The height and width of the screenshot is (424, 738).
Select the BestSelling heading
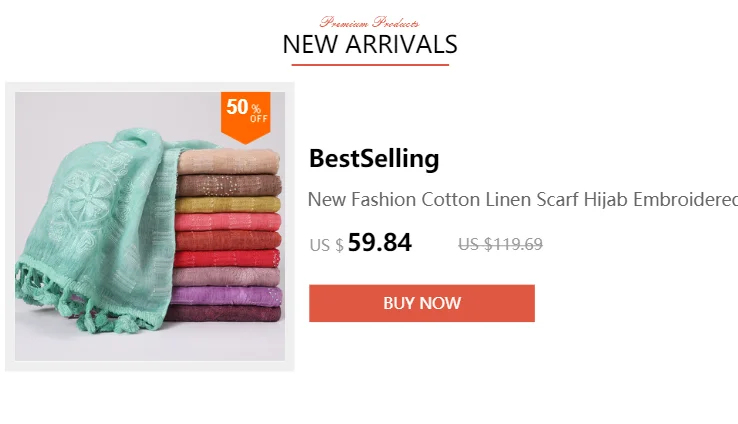pos(374,158)
